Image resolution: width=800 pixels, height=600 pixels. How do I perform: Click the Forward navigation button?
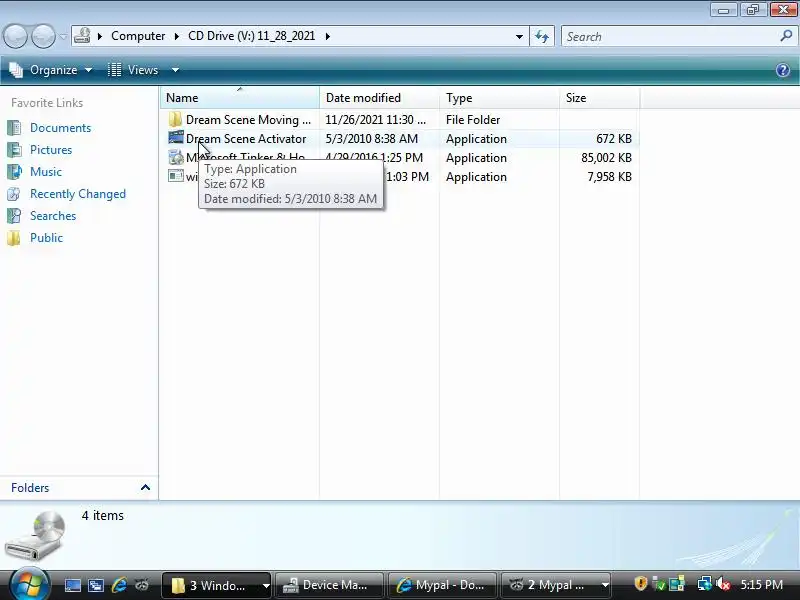tap(44, 37)
